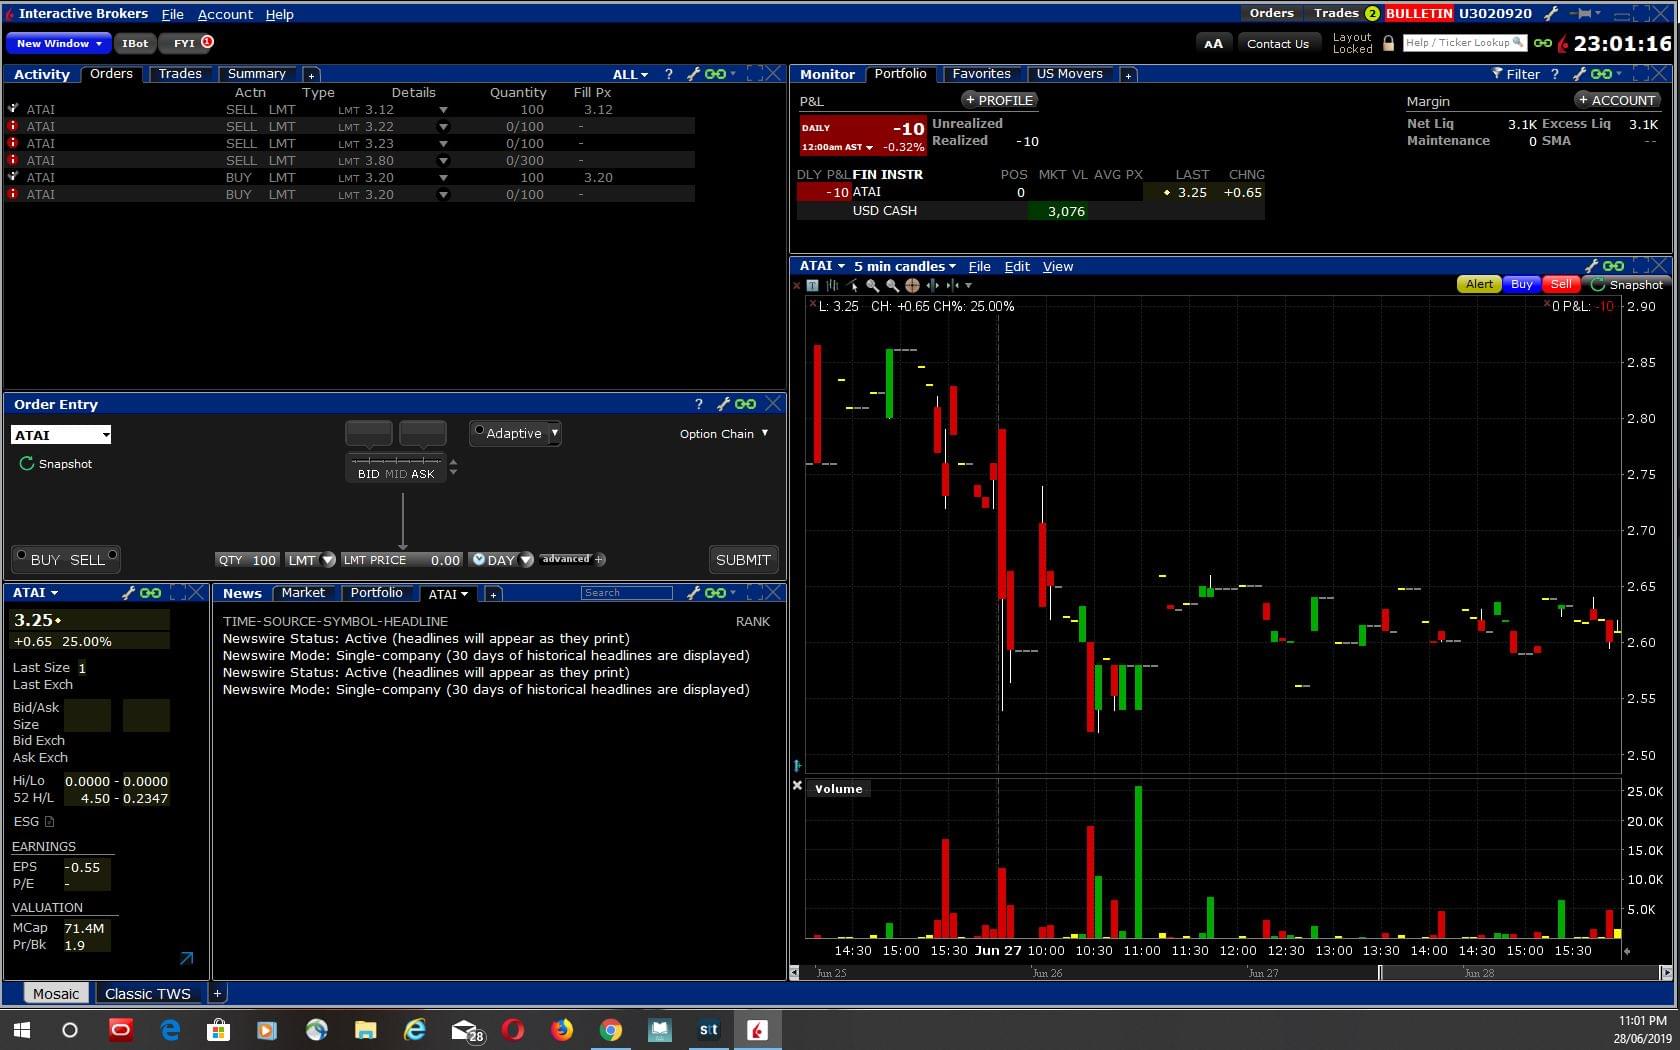Expand advanced order options
The height and width of the screenshot is (1050, 1680).
[x=572, y=560]
